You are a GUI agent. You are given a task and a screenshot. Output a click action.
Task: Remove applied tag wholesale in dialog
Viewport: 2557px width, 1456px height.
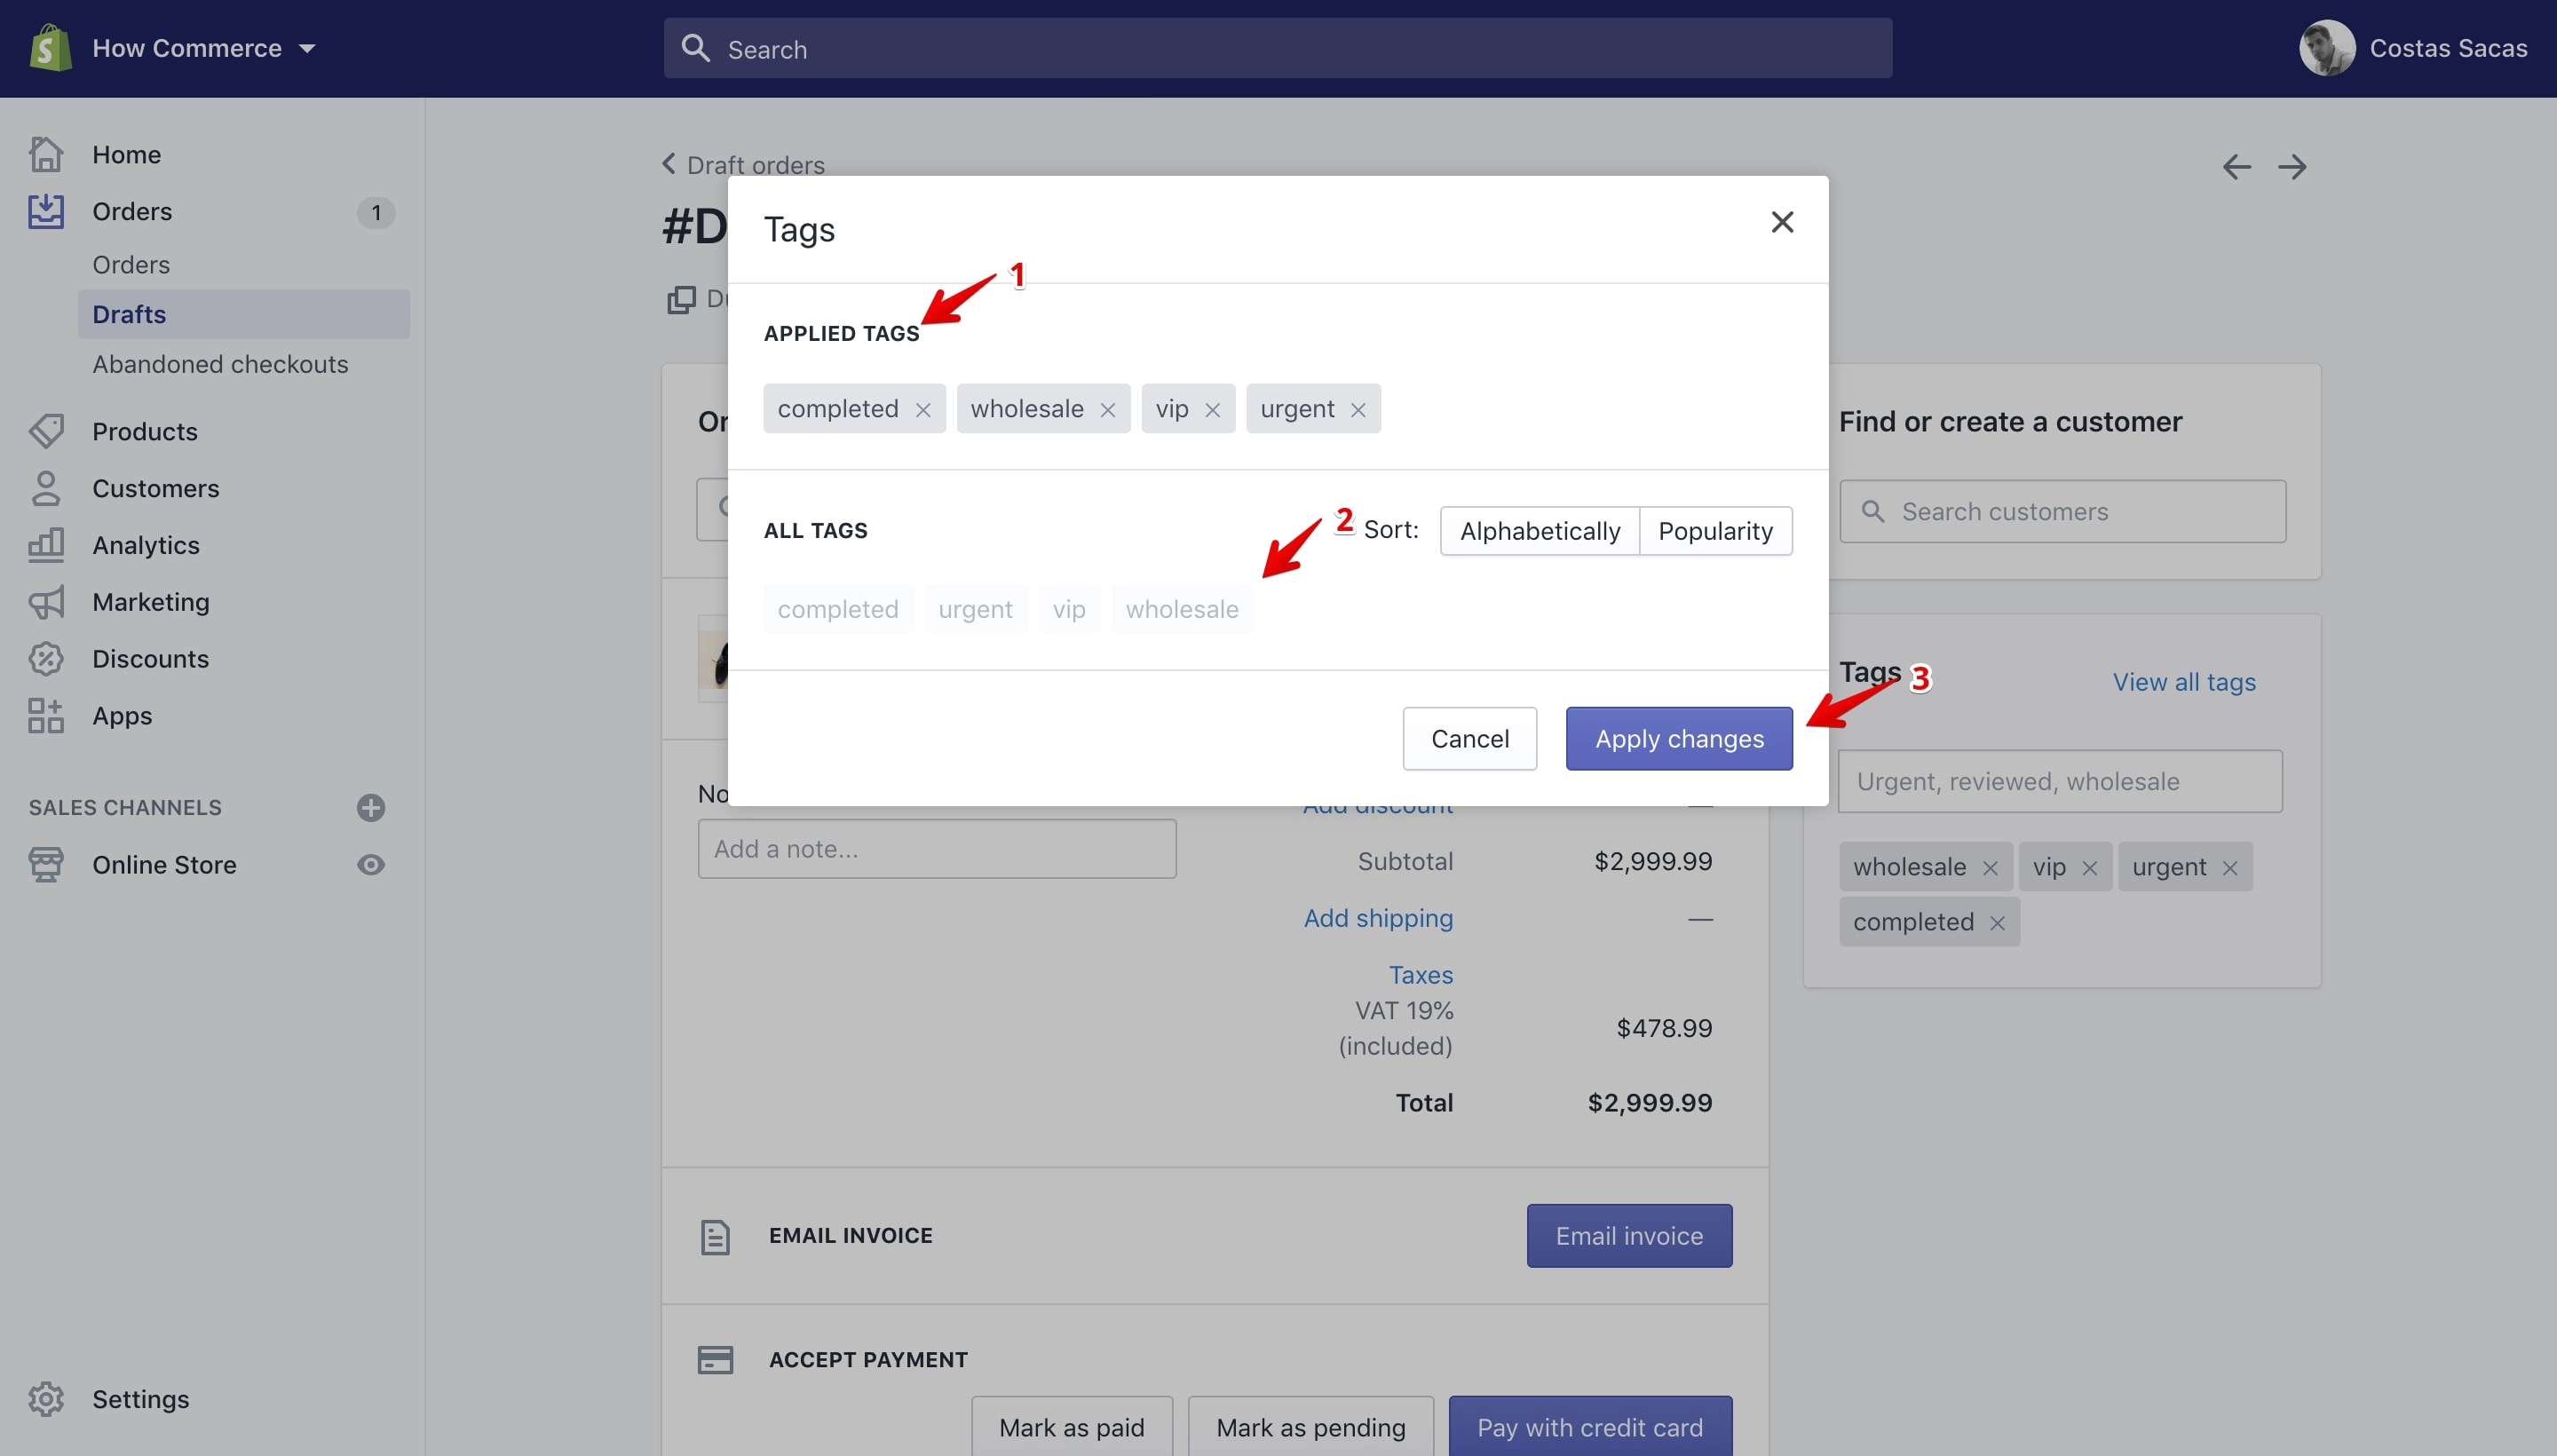click(x=1107, y=410)
